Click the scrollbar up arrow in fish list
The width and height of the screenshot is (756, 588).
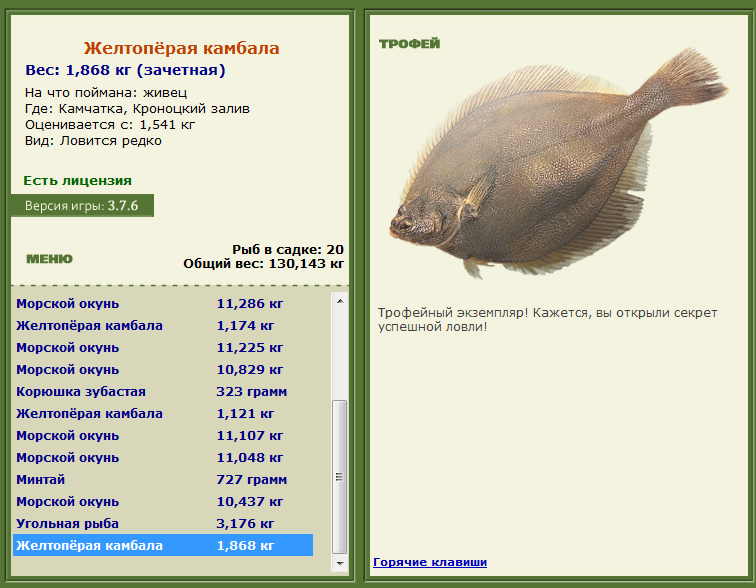tap(340, 301)
